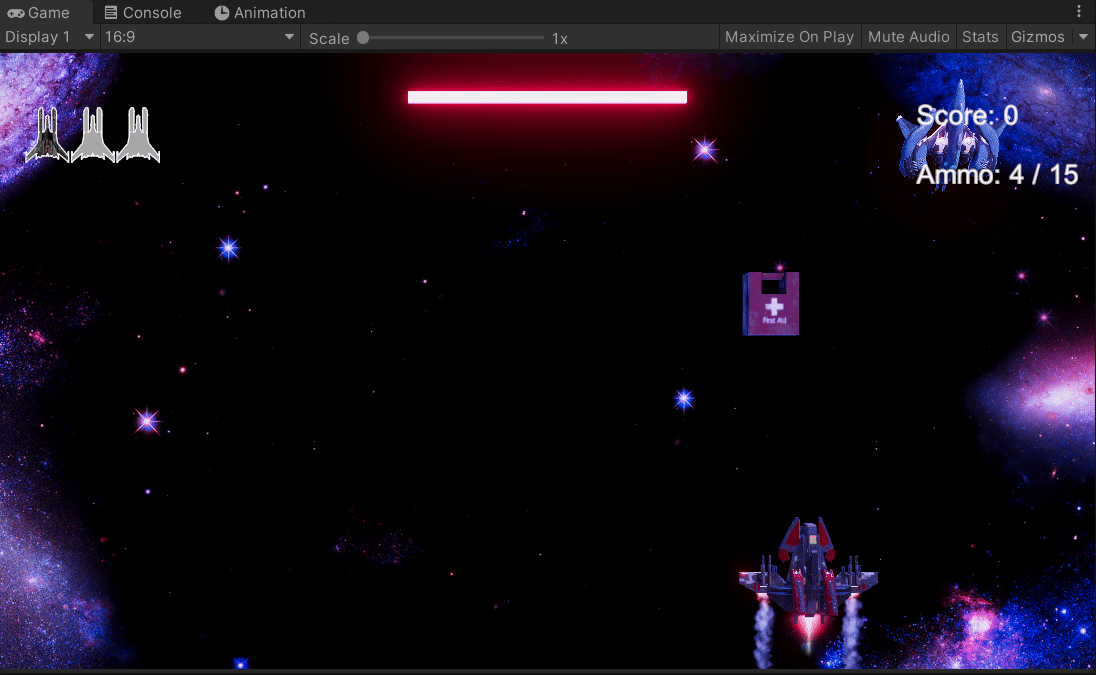The width and height of the screenshot is (1096, 675).
Task: Click the Scale label
Action: [x=329, y=38]
